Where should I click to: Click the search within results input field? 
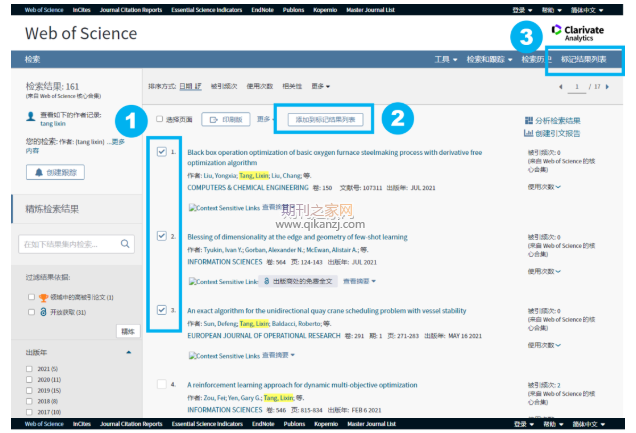(x=70, y=244)
